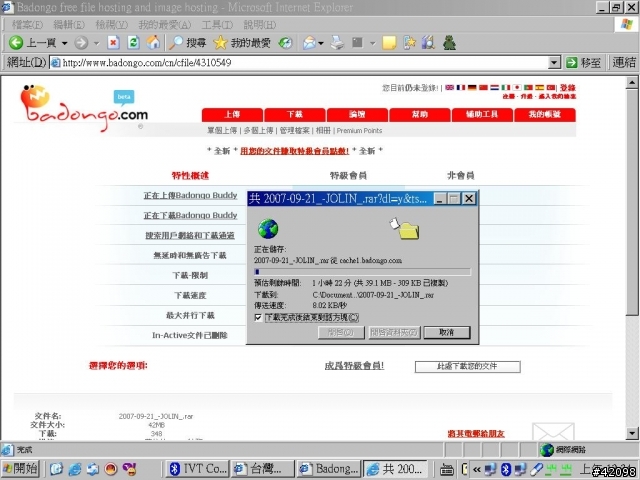This screenshot has width=640, height=480.
Task: Switch language via the German flag
Action: pos(472,87)
